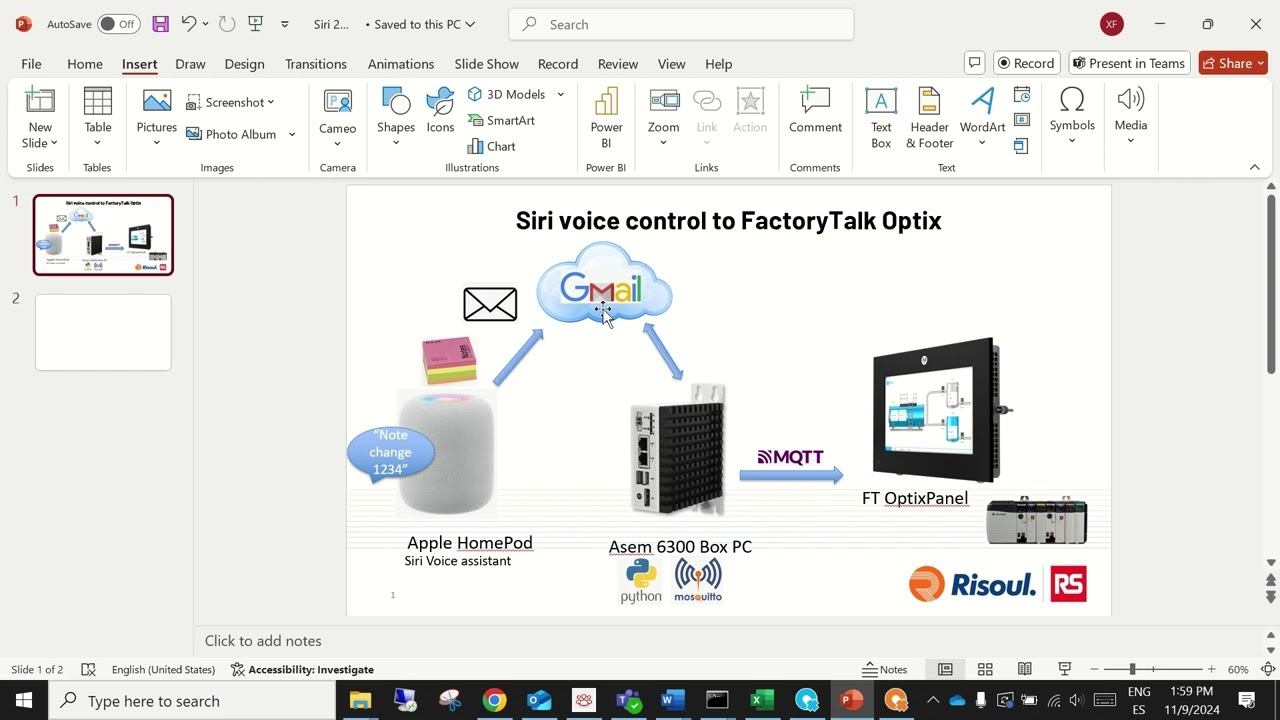Image resolution: width=1280 pixels, height=720 pixels.
Task: Insert SmartArt graphic
Action: click(x=501, y=120)
